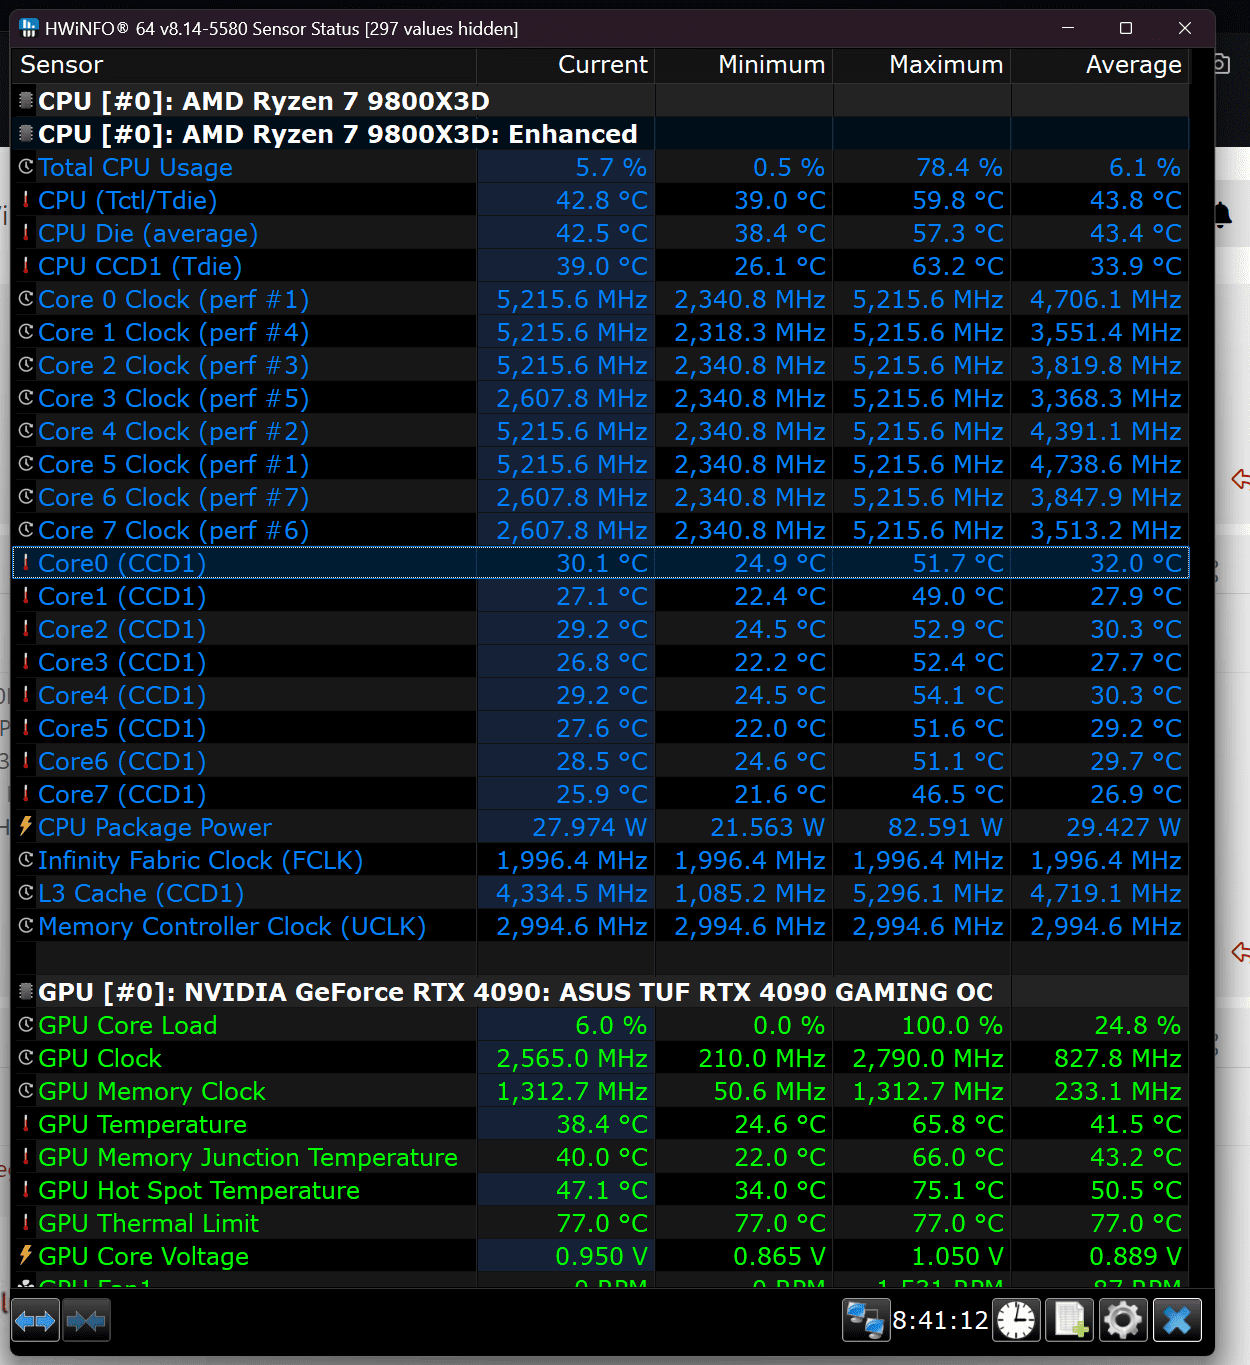Click the Maximum column header
1250x1365 pixels.
[922, 65]
